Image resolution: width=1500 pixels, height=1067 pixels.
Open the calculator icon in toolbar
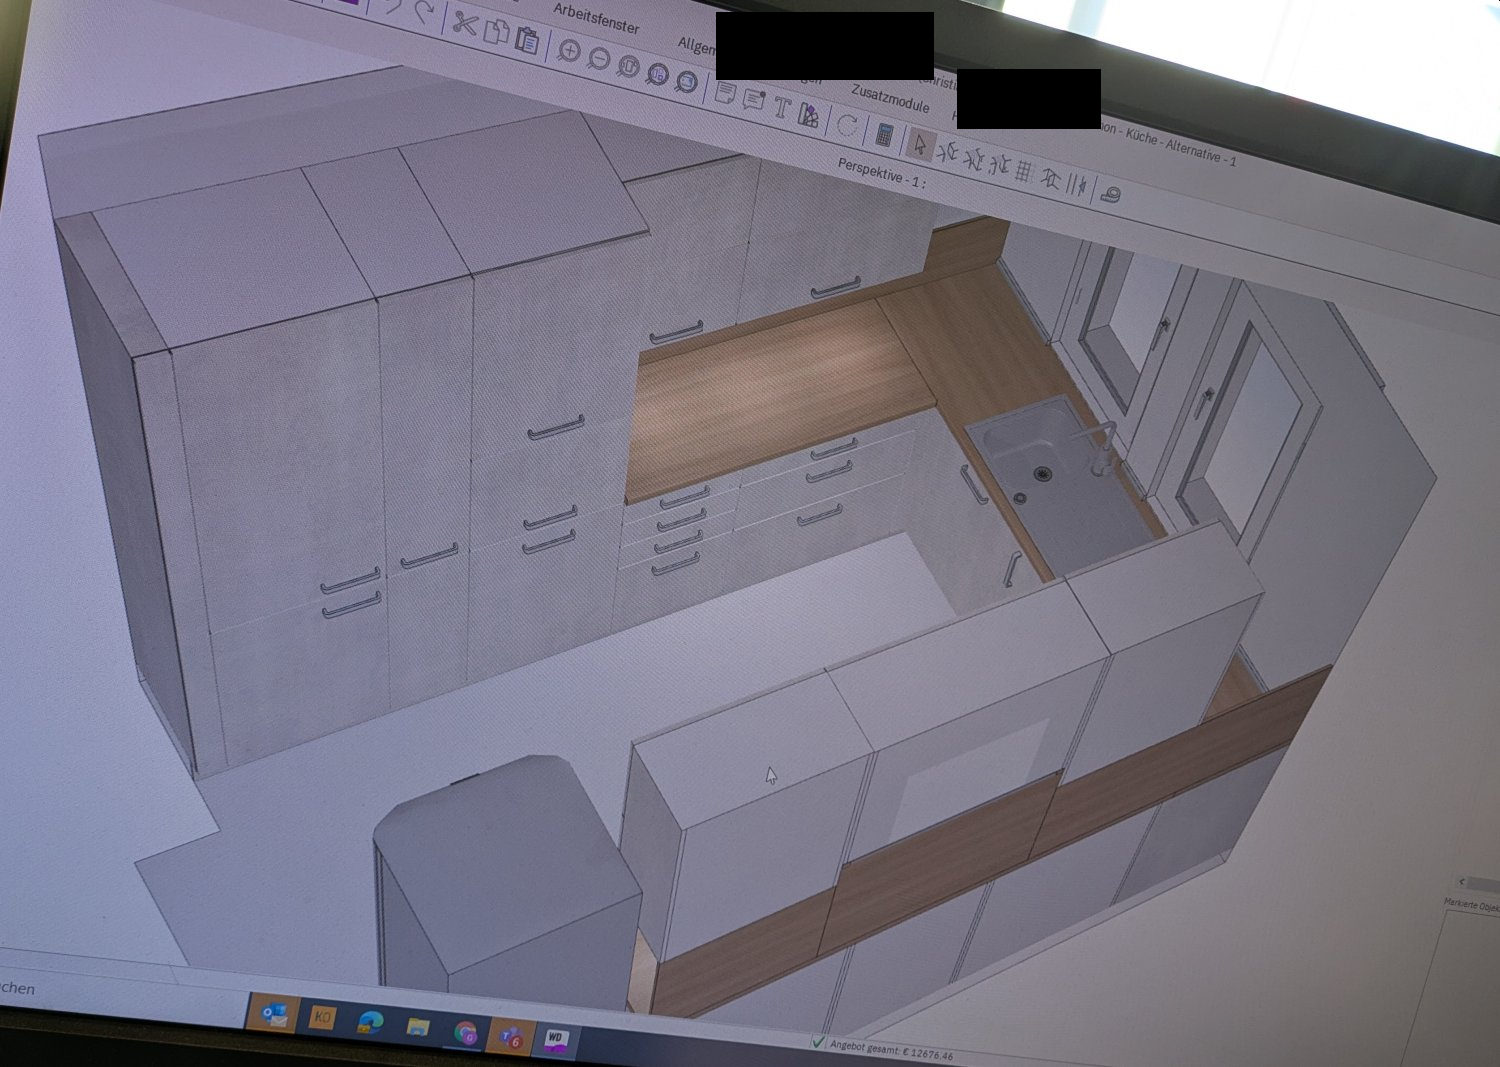(883, 134)
